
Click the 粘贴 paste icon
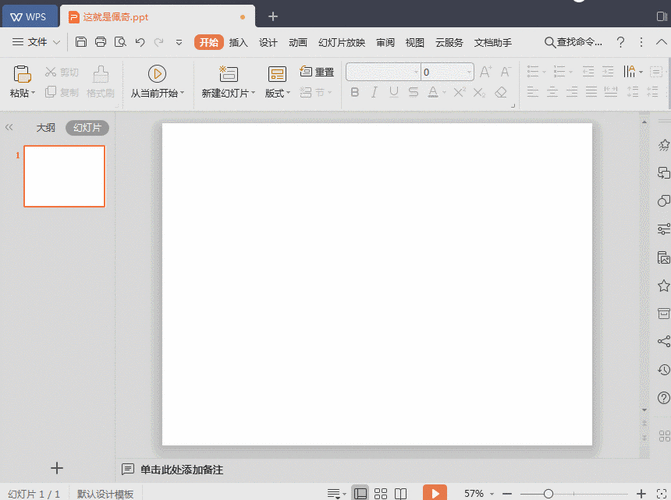pyautogui.click(x=22, y=74)
